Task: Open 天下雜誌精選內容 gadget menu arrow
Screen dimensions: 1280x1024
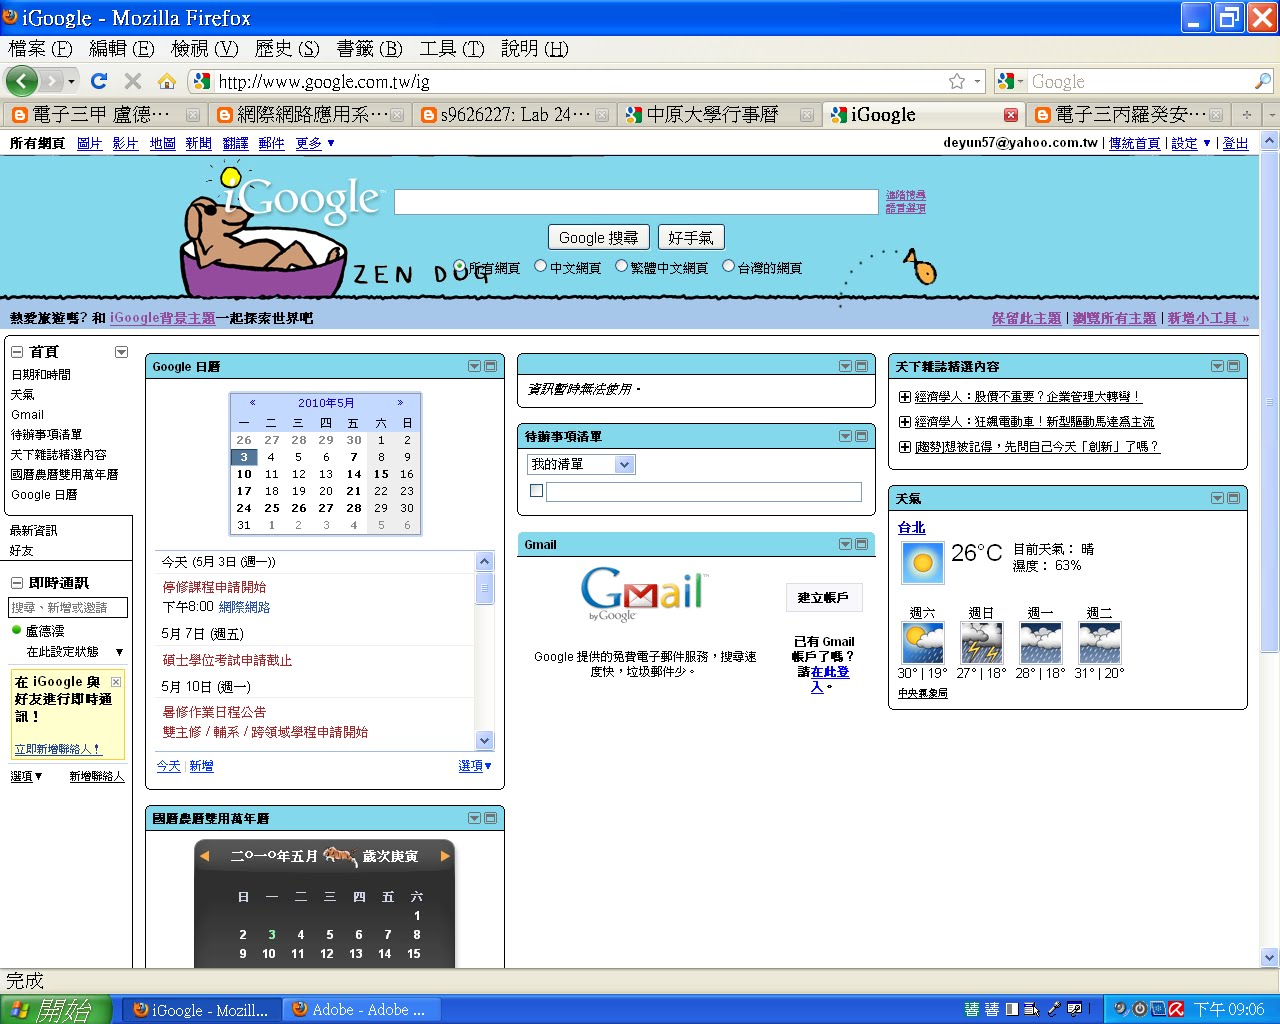Action: pyautogui.click(x=1217, y=366)
